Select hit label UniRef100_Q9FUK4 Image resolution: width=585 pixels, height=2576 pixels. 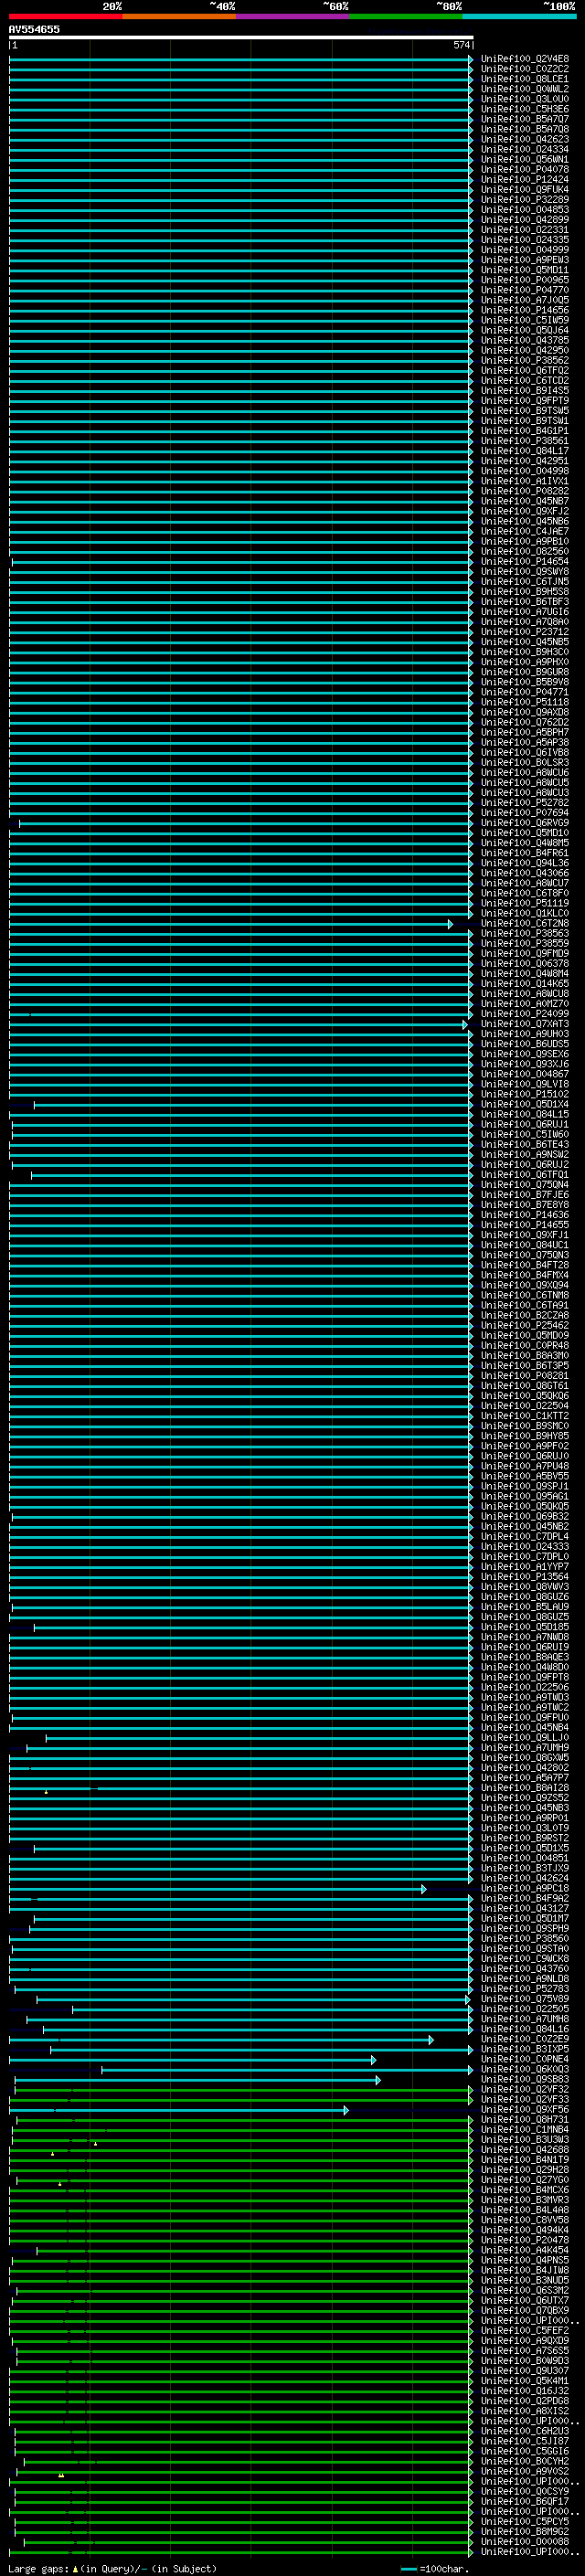(525, 189)
